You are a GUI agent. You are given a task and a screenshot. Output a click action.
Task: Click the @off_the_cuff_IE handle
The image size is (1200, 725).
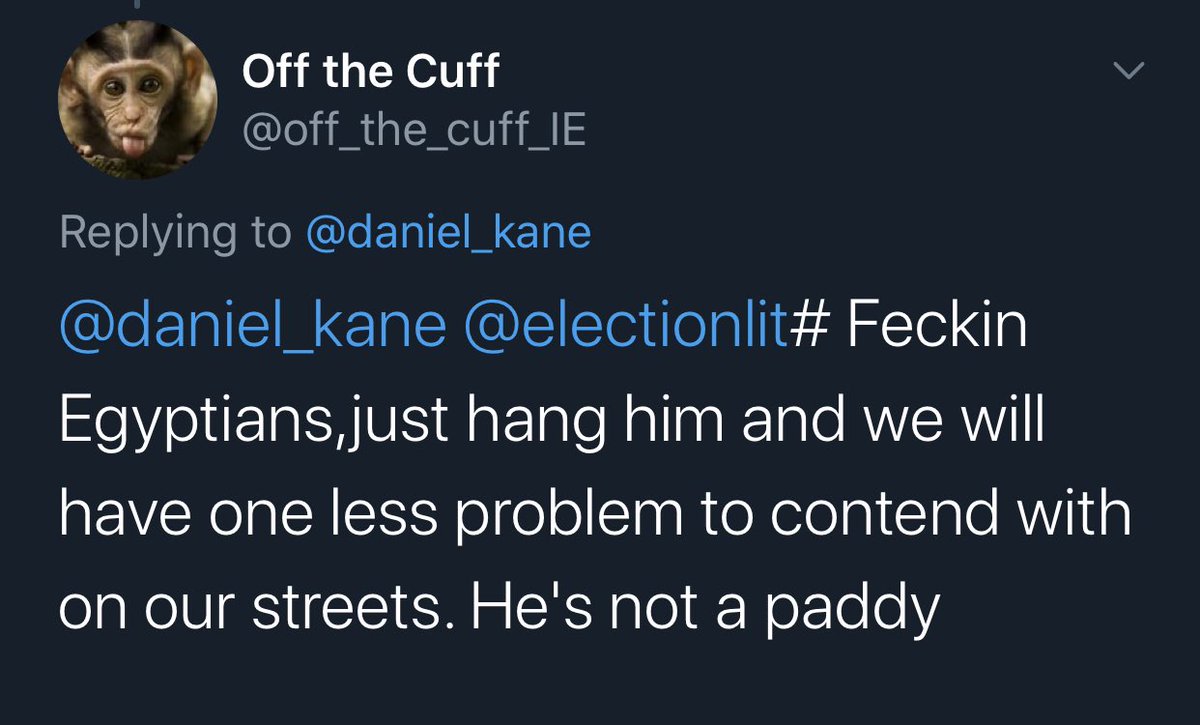point(414,130)
